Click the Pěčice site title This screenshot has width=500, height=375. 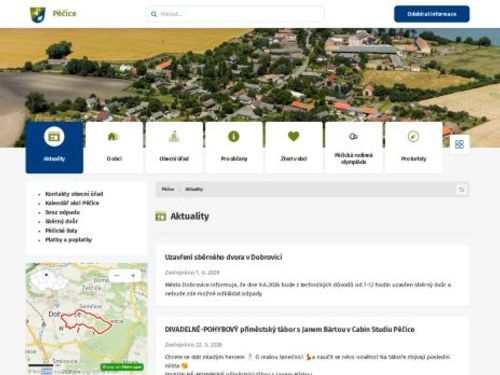[x=64, y=14]
